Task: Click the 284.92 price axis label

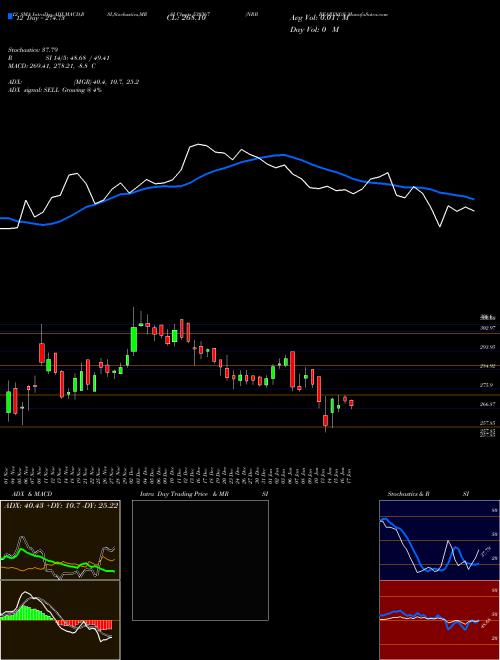Action: [x=488, y=366]
